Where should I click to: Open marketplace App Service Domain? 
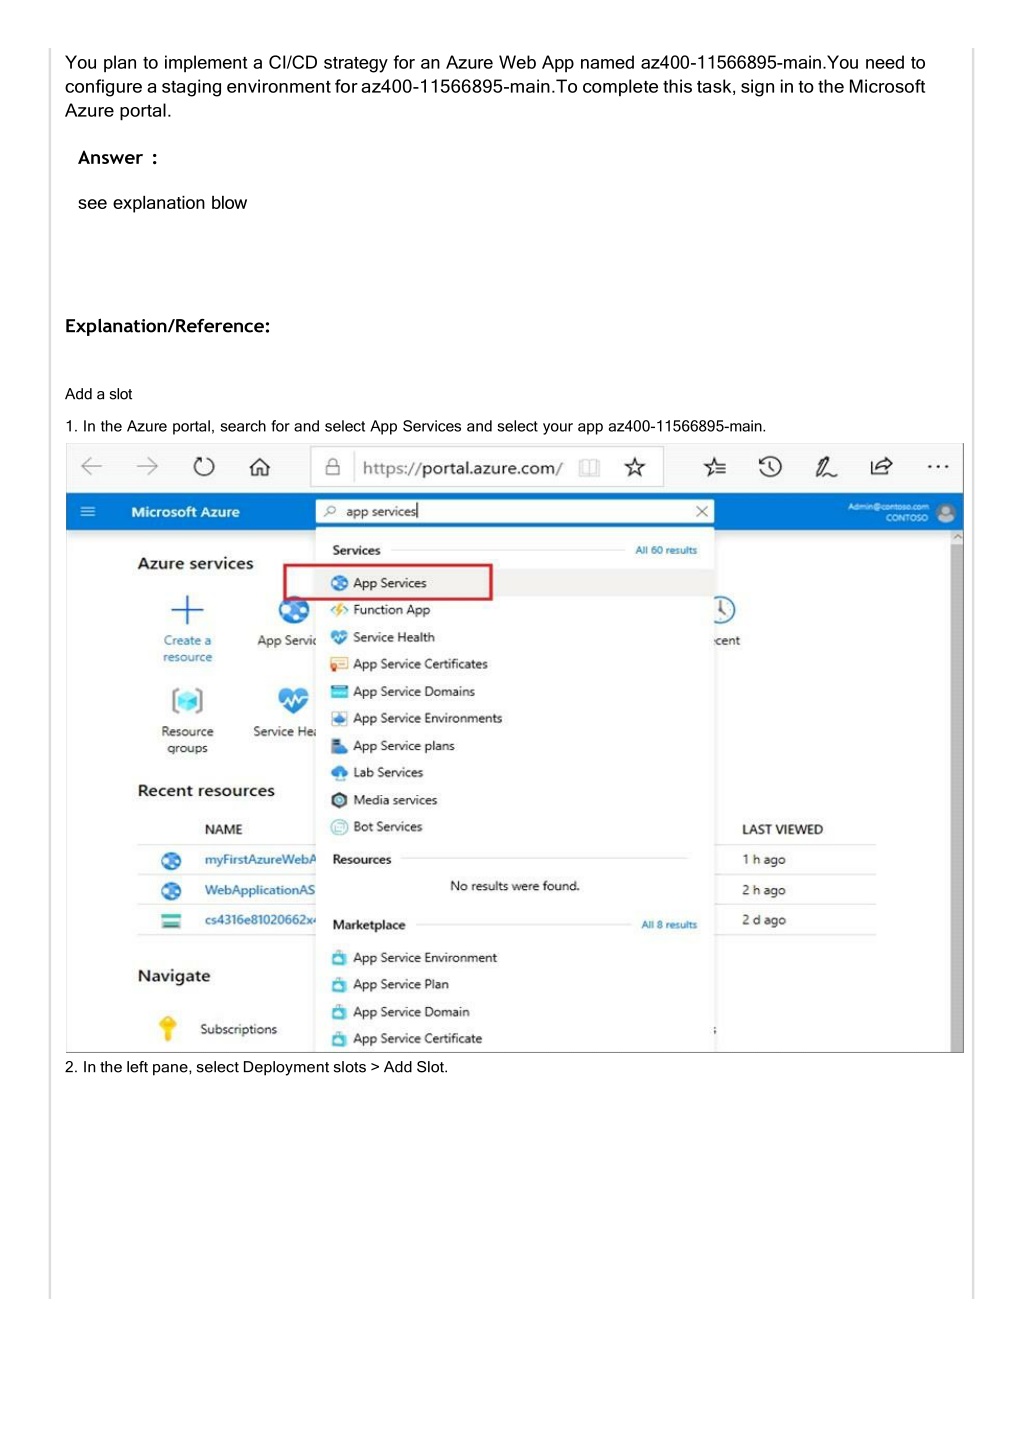coord(410,1012)
